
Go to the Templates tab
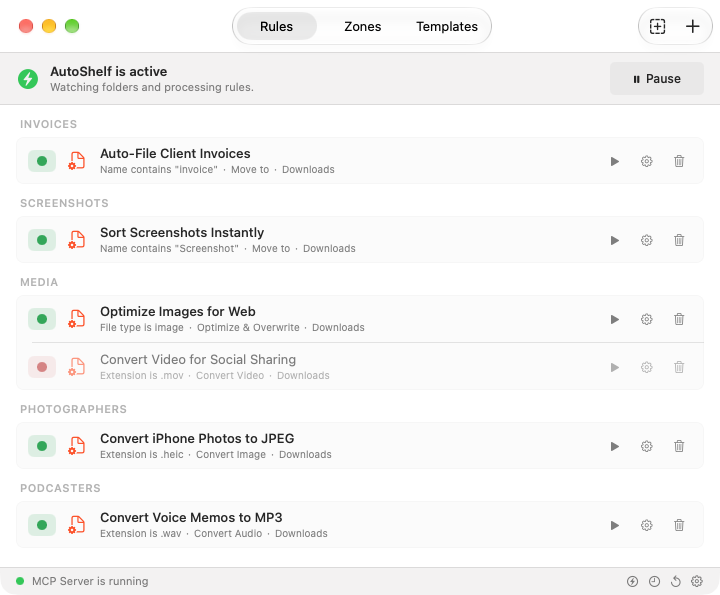pos(447,26)
